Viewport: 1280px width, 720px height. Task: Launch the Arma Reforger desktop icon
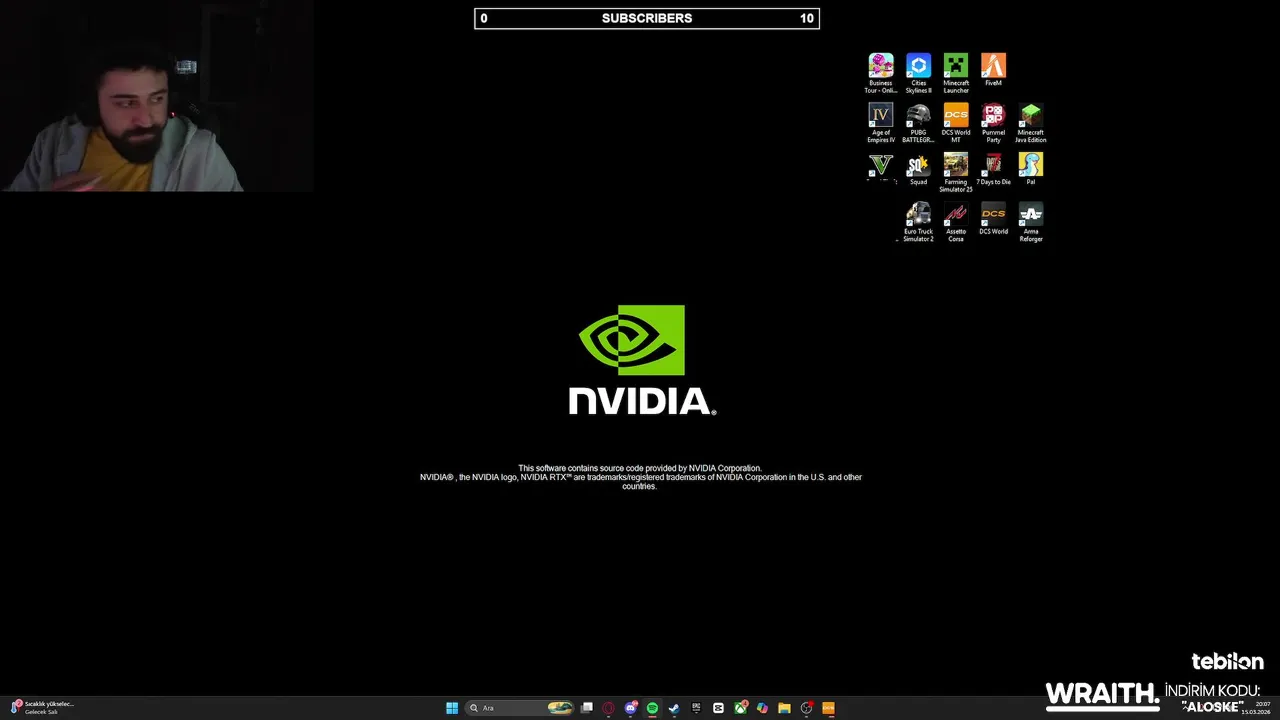click(1031, 222)
